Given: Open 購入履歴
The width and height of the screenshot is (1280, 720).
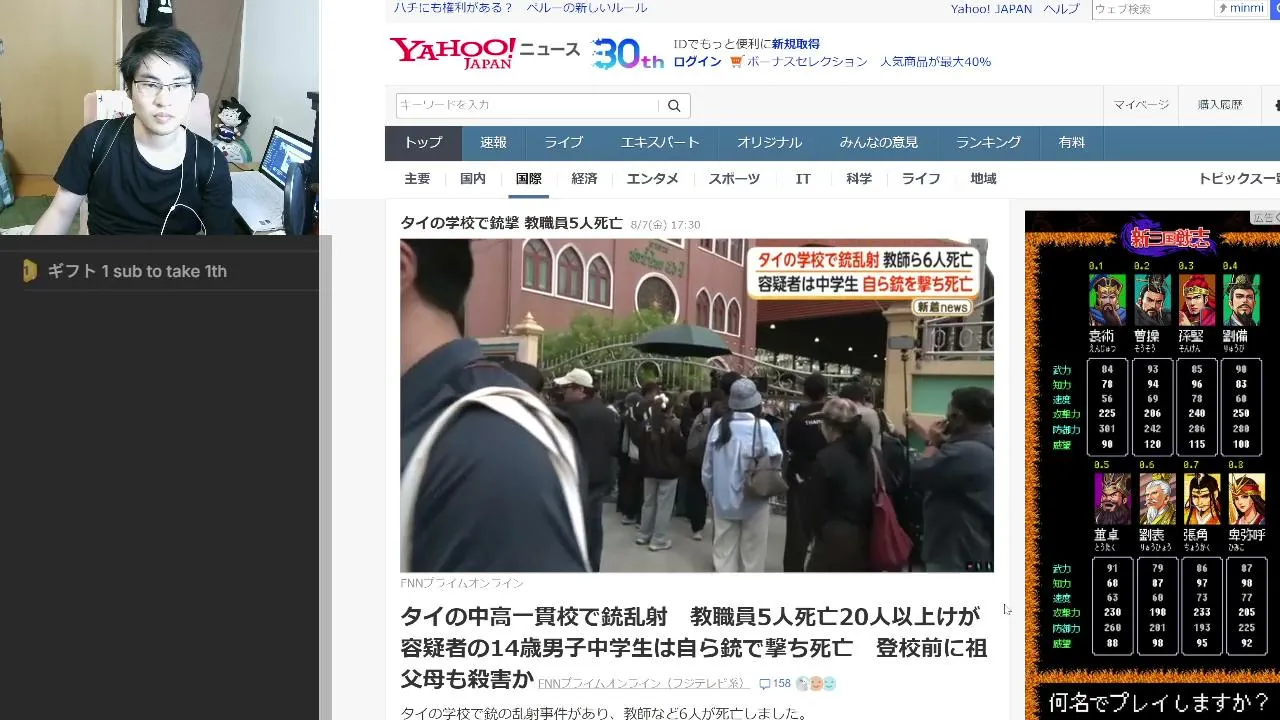Looking at the screenshot, I should 1220,105.
